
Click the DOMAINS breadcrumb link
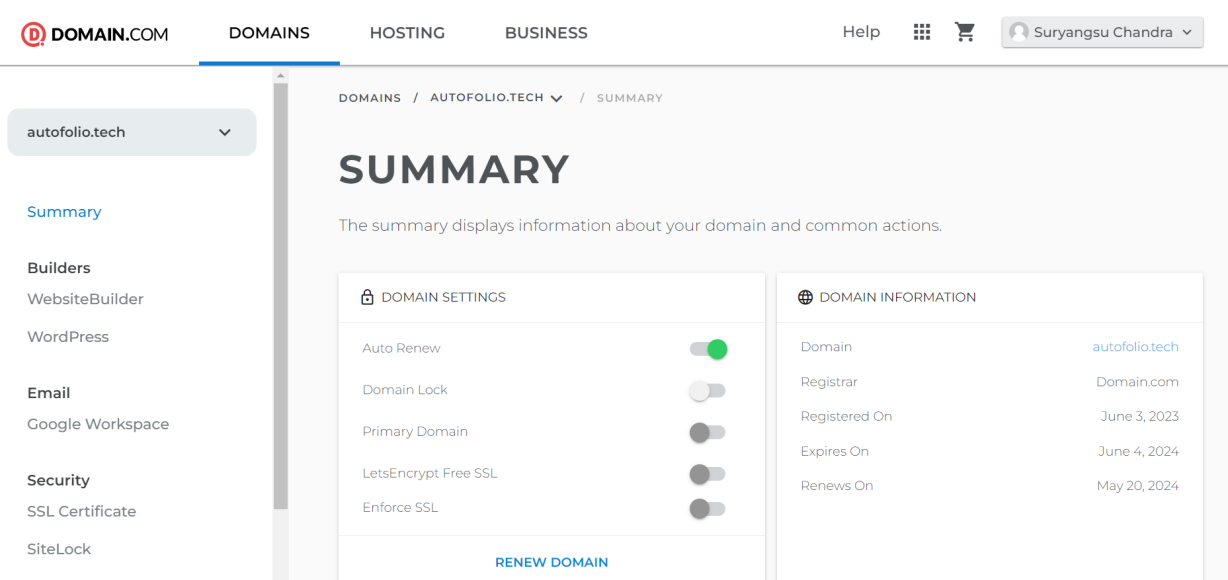point(370,98)
